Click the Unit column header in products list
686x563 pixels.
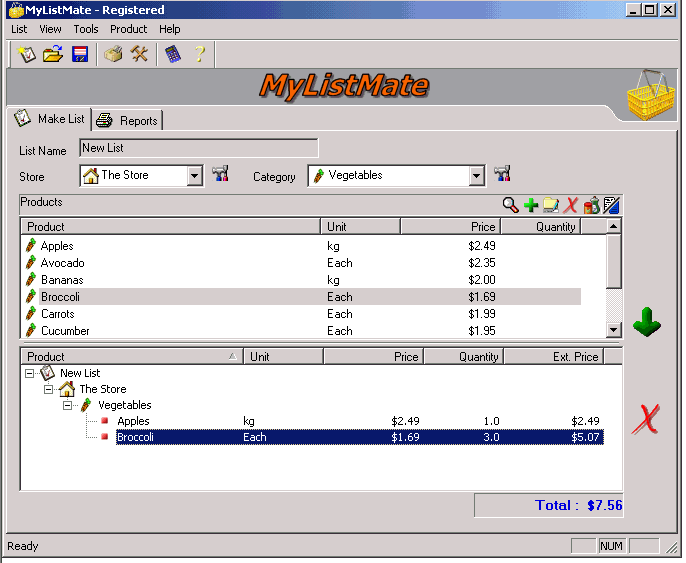[360, 227]
